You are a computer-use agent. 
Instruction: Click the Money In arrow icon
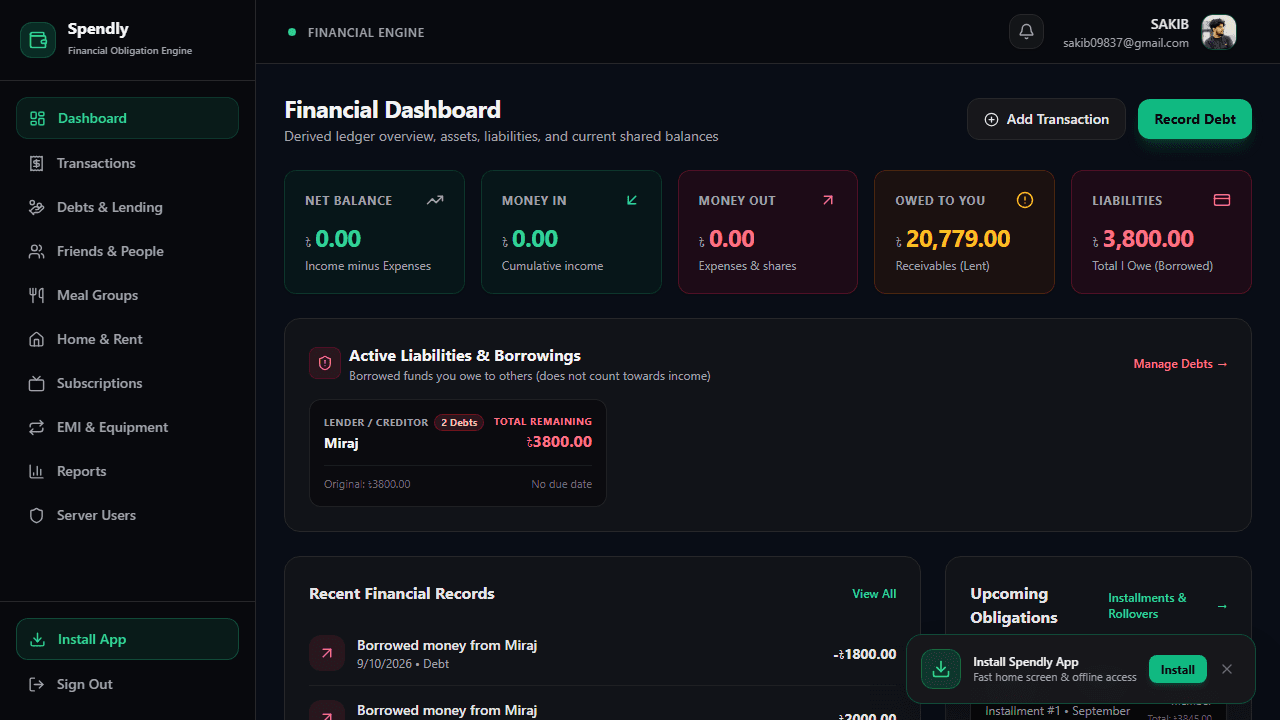click(632, 200)
